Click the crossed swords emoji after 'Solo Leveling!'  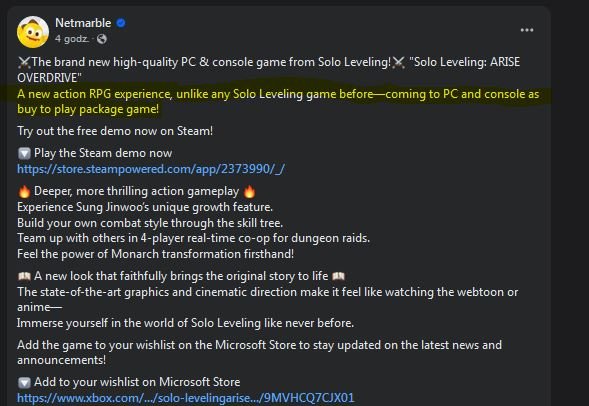[399, 62]
